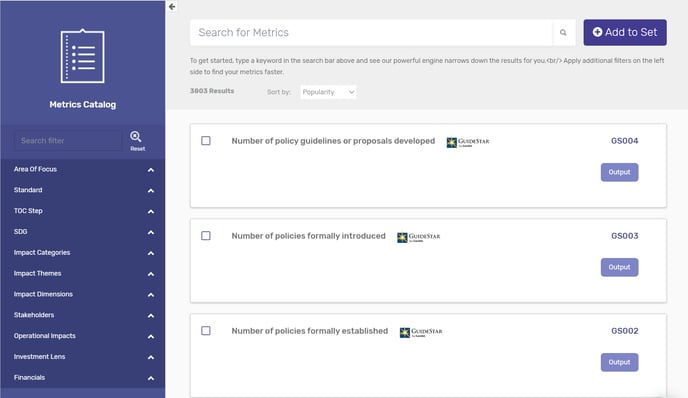
Task: Click the Metrics Catalog clipboard icon
Action: (82, 56)
